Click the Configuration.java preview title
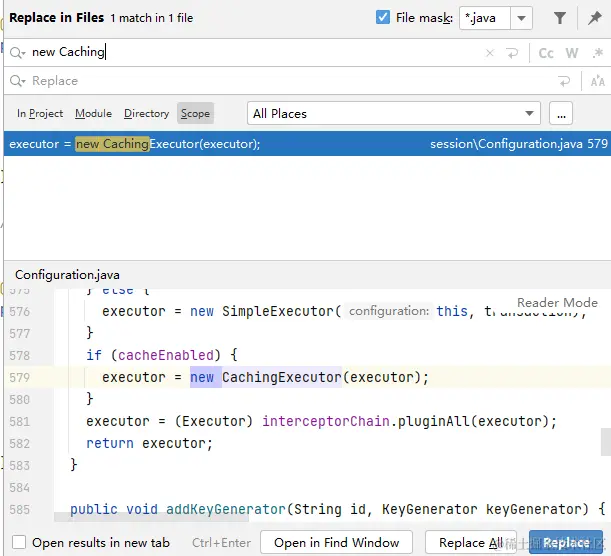This screenshot has width=611, height=556. [67, 275]
